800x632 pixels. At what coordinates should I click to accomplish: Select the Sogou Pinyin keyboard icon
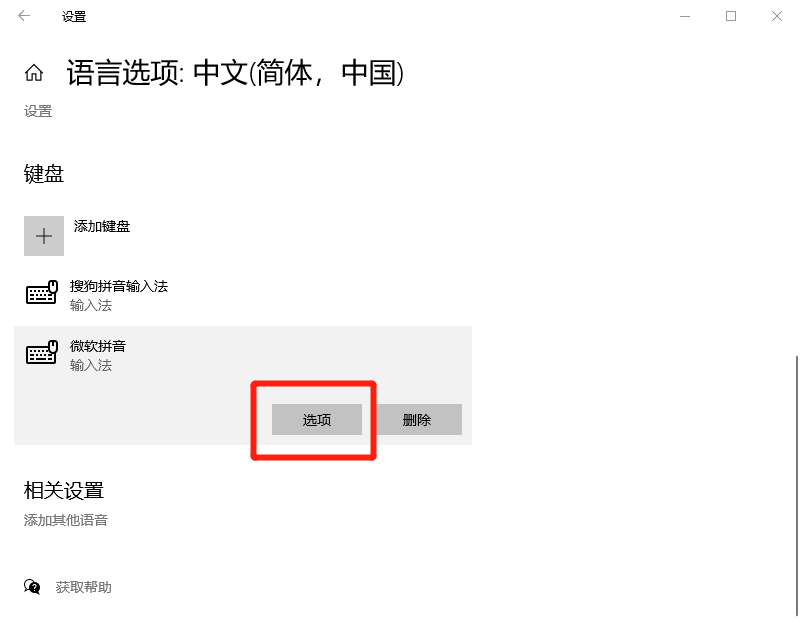point(41,292)
